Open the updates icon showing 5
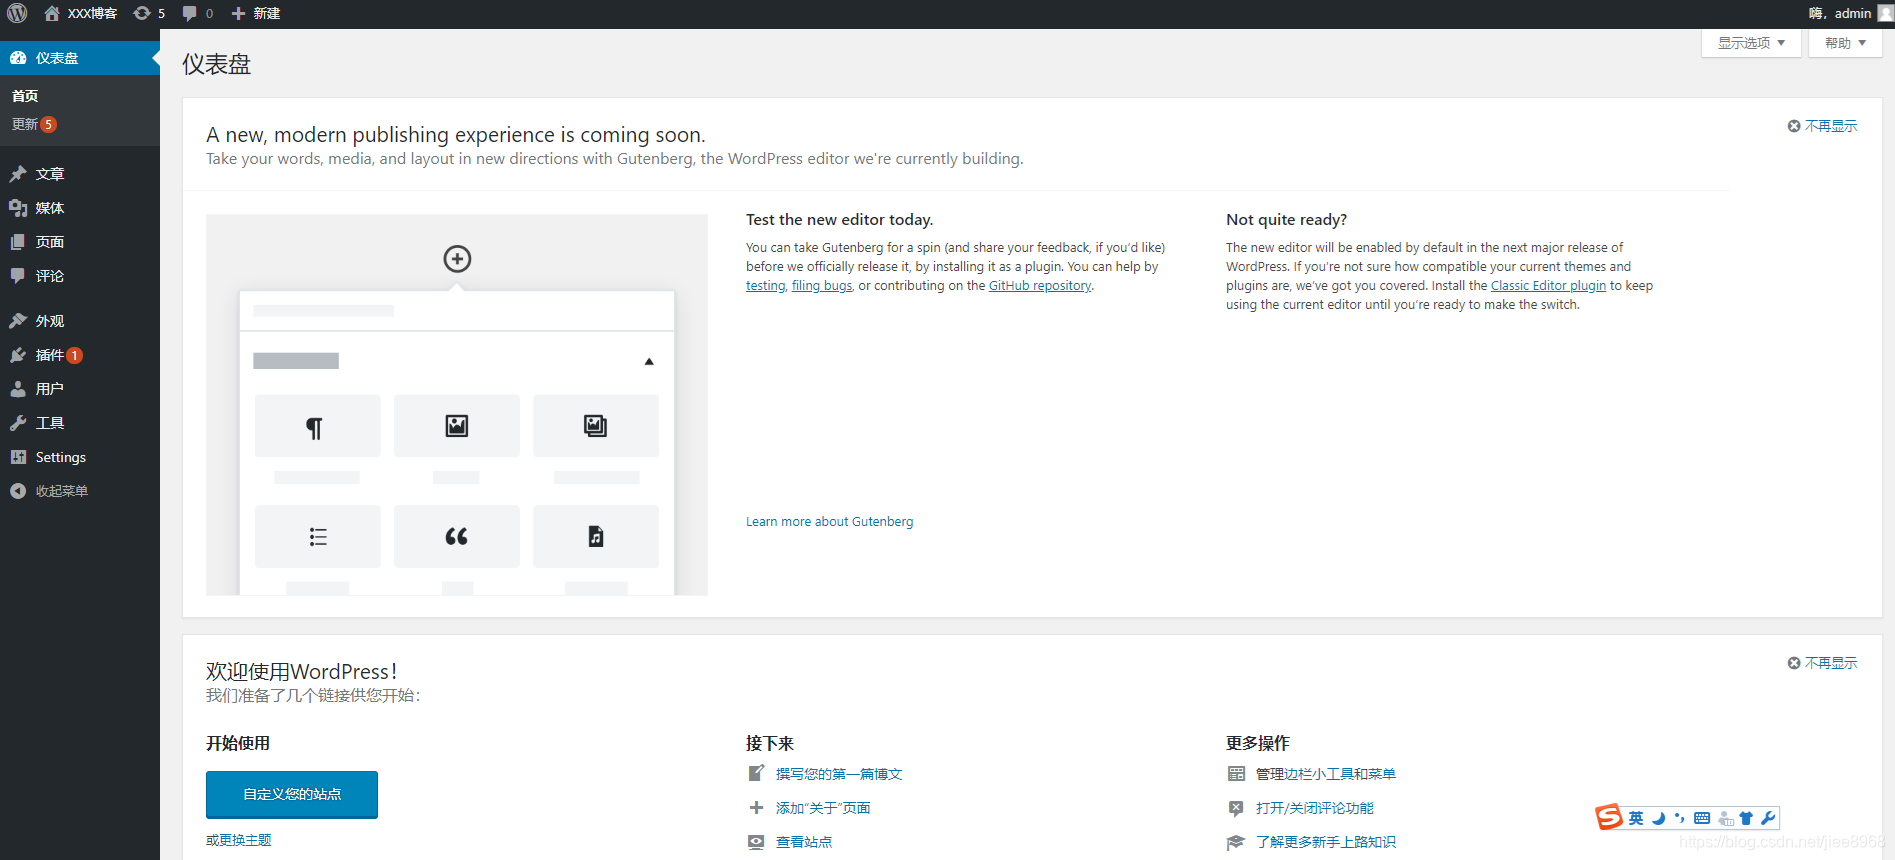The image size is (1895, 860). (x=150, y=13)
